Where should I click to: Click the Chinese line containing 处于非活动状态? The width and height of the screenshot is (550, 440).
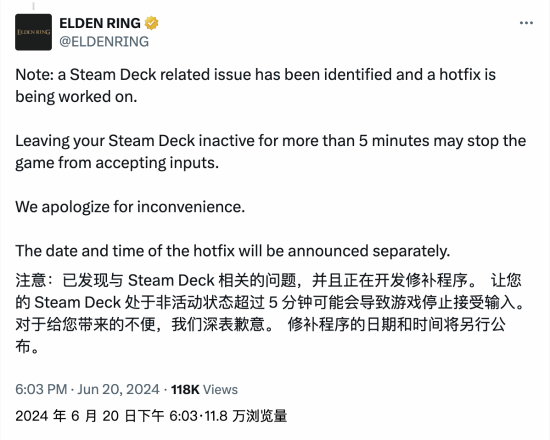click(270, 302)
